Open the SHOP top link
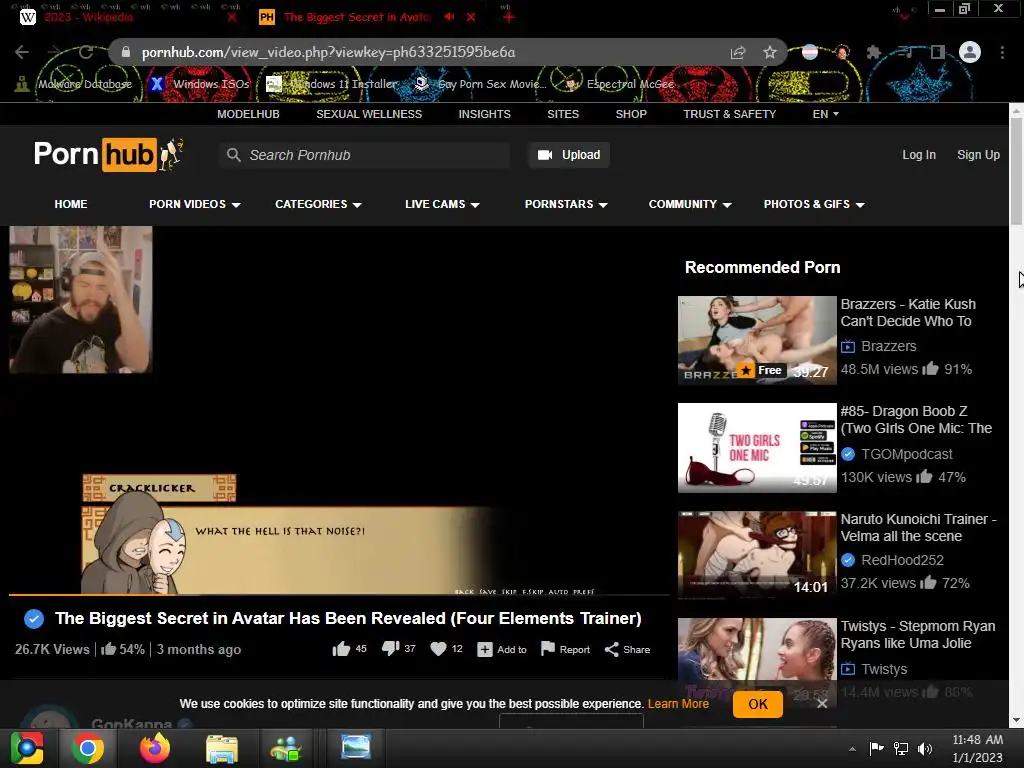The width and height of the screenshot is (1024, 768). pos(631,114)
